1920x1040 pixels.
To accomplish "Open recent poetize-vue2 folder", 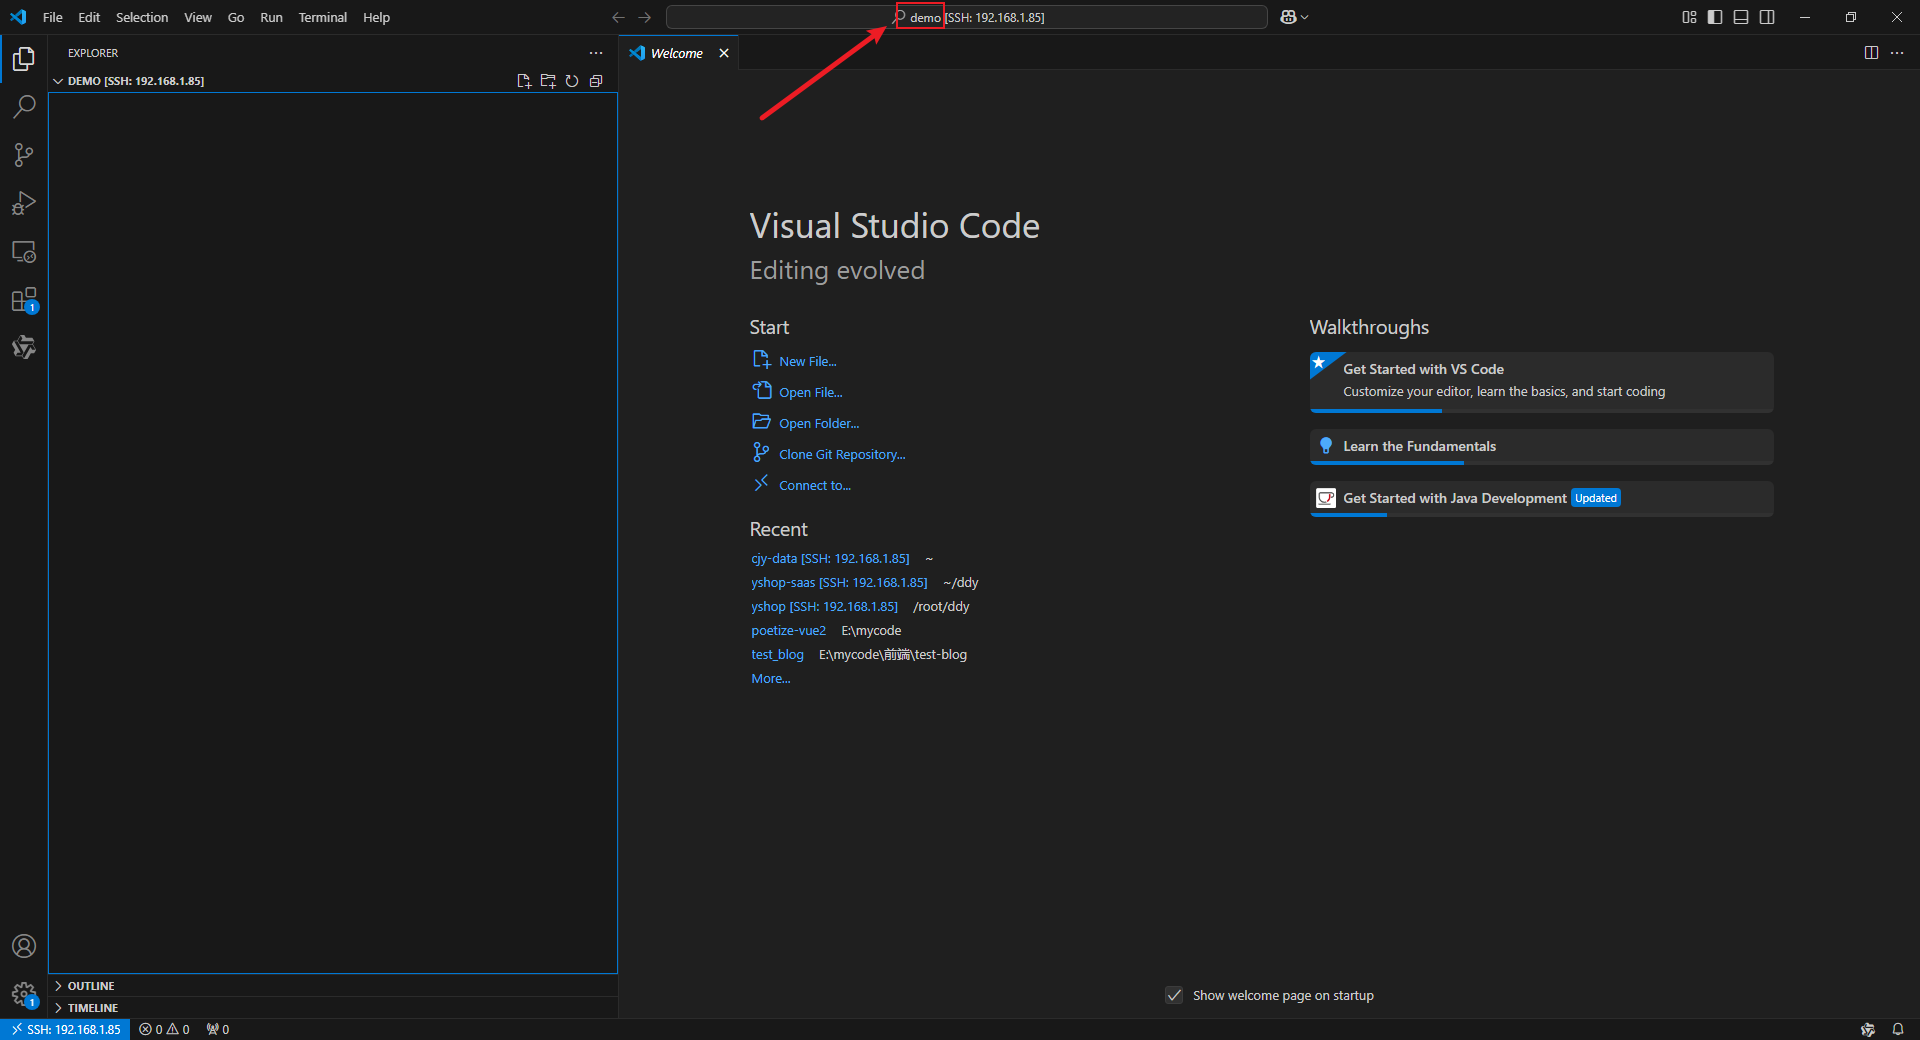I will [x=789, y=630].
